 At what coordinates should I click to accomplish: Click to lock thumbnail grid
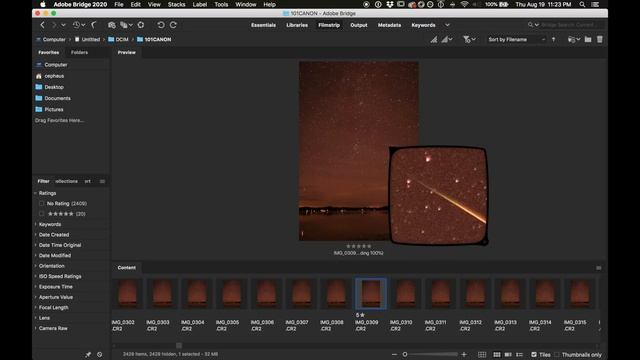tap(482, 355)
